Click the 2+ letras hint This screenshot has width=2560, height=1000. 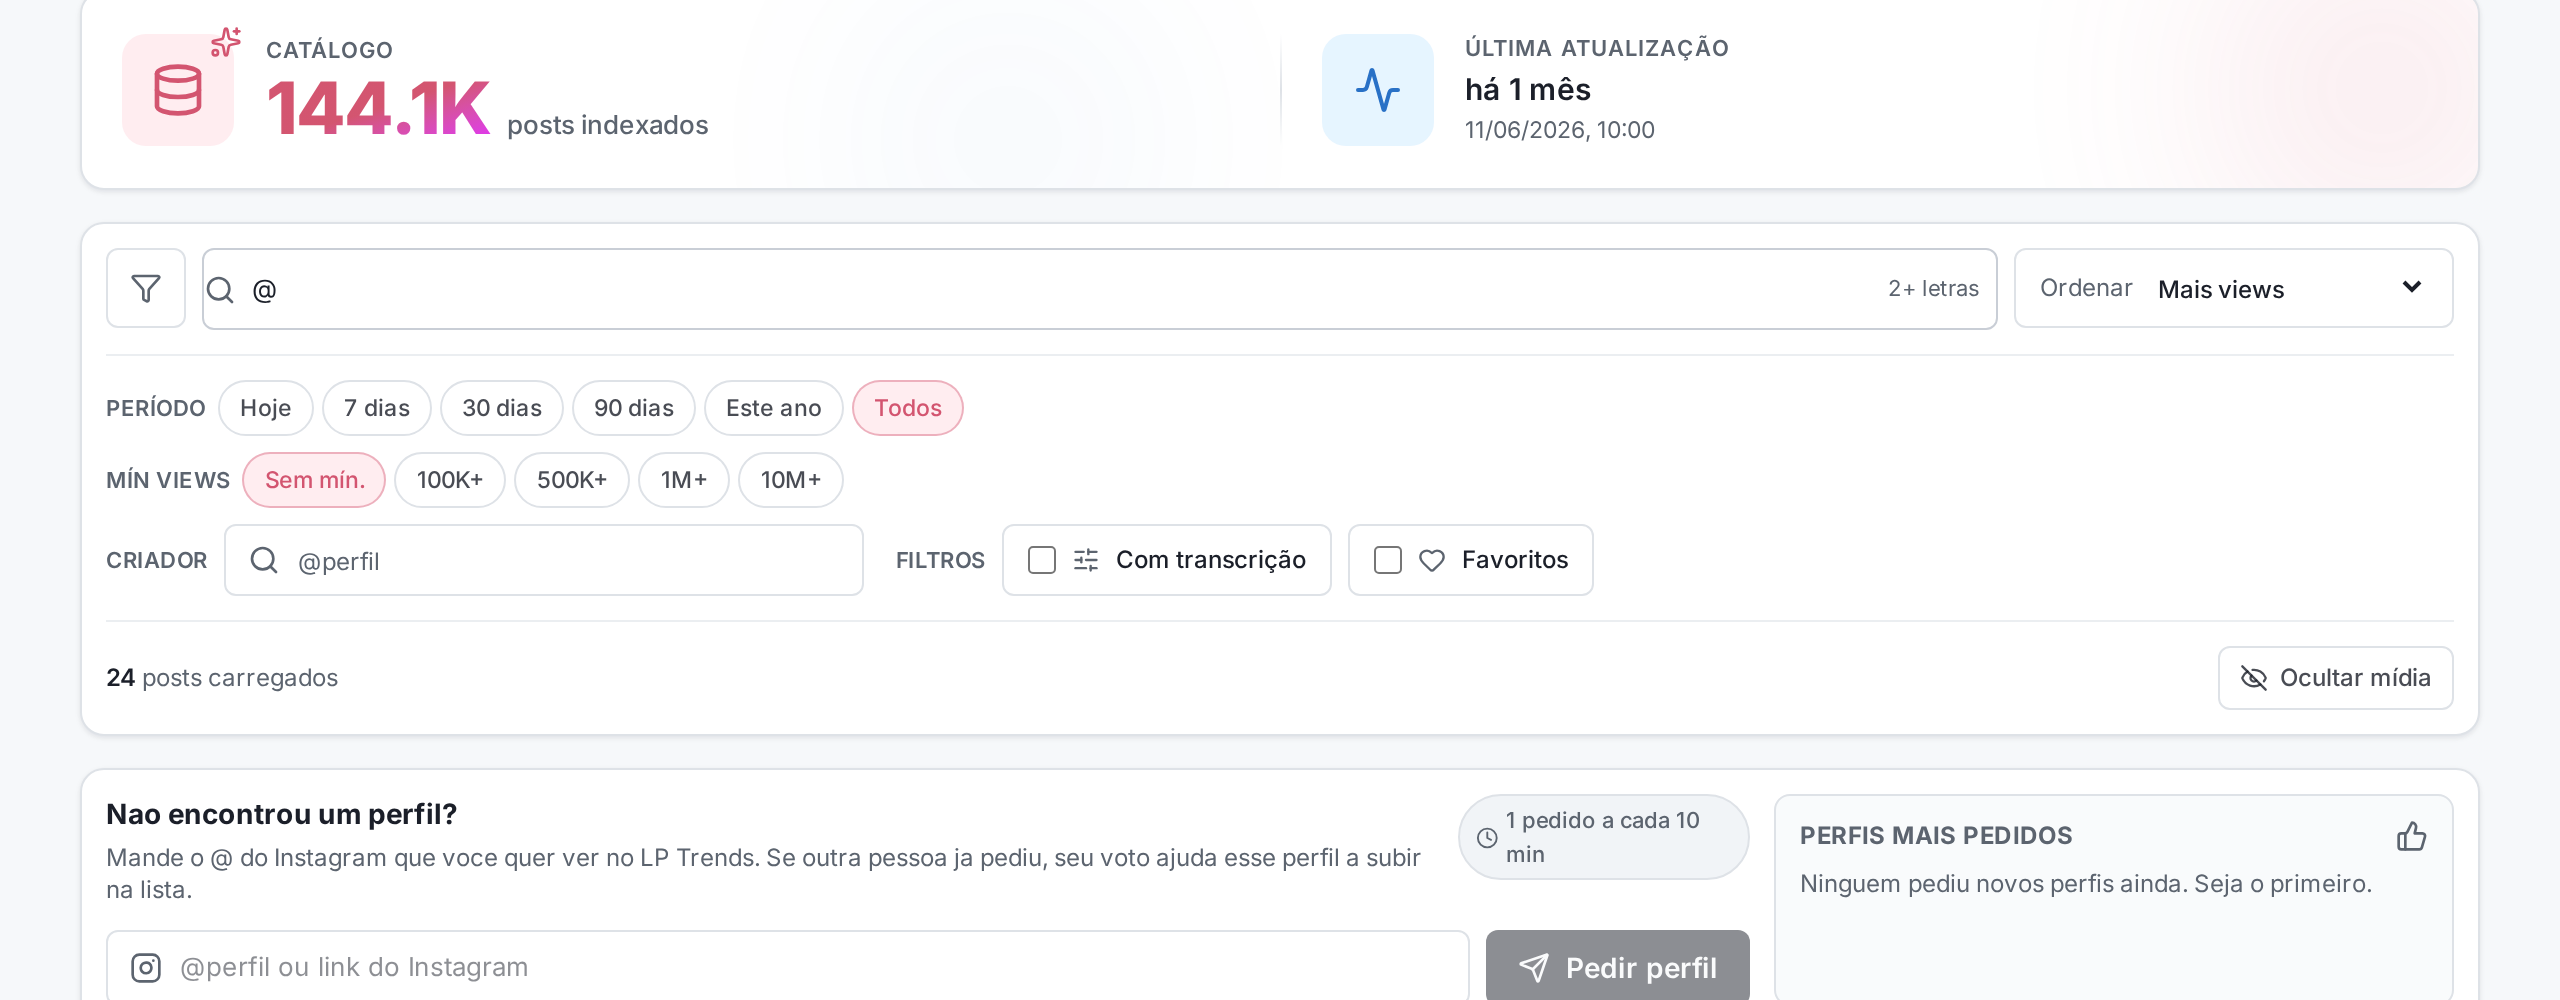tap(1934, 289)
